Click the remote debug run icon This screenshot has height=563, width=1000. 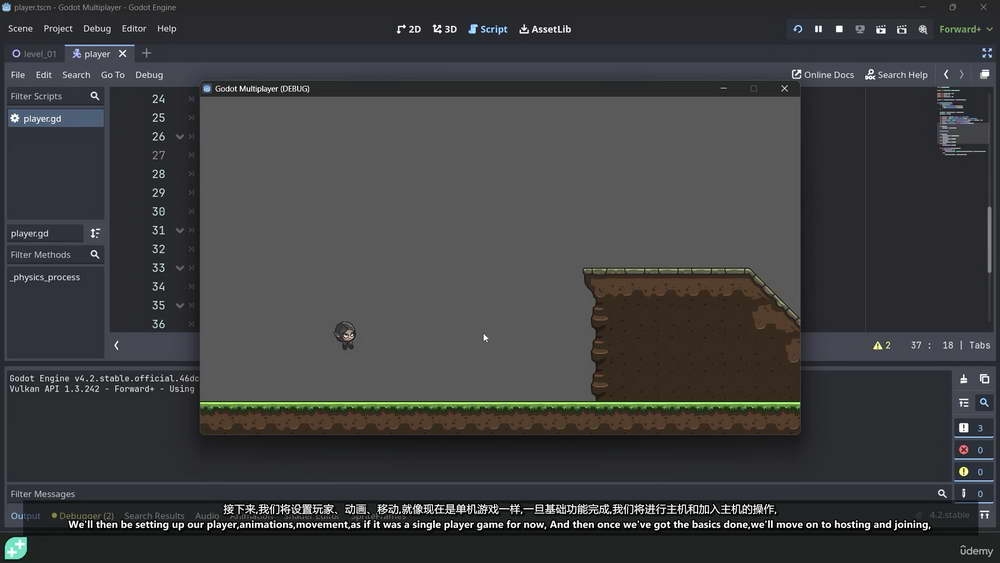860,29
